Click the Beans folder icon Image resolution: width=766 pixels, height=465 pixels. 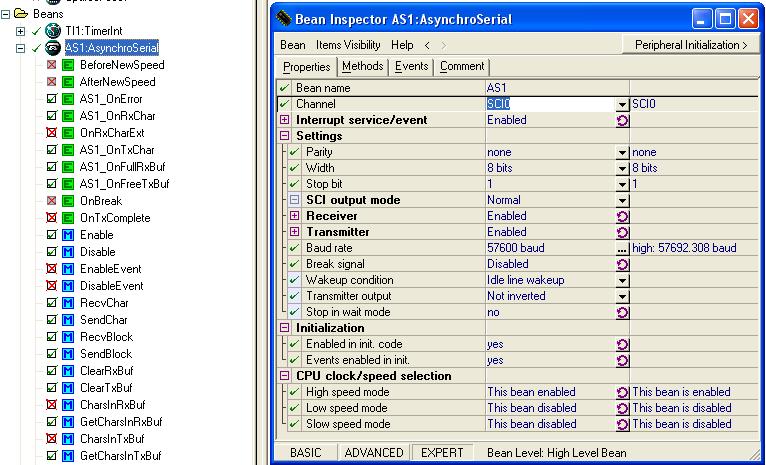pyautogui.click(x=21, y=14)
